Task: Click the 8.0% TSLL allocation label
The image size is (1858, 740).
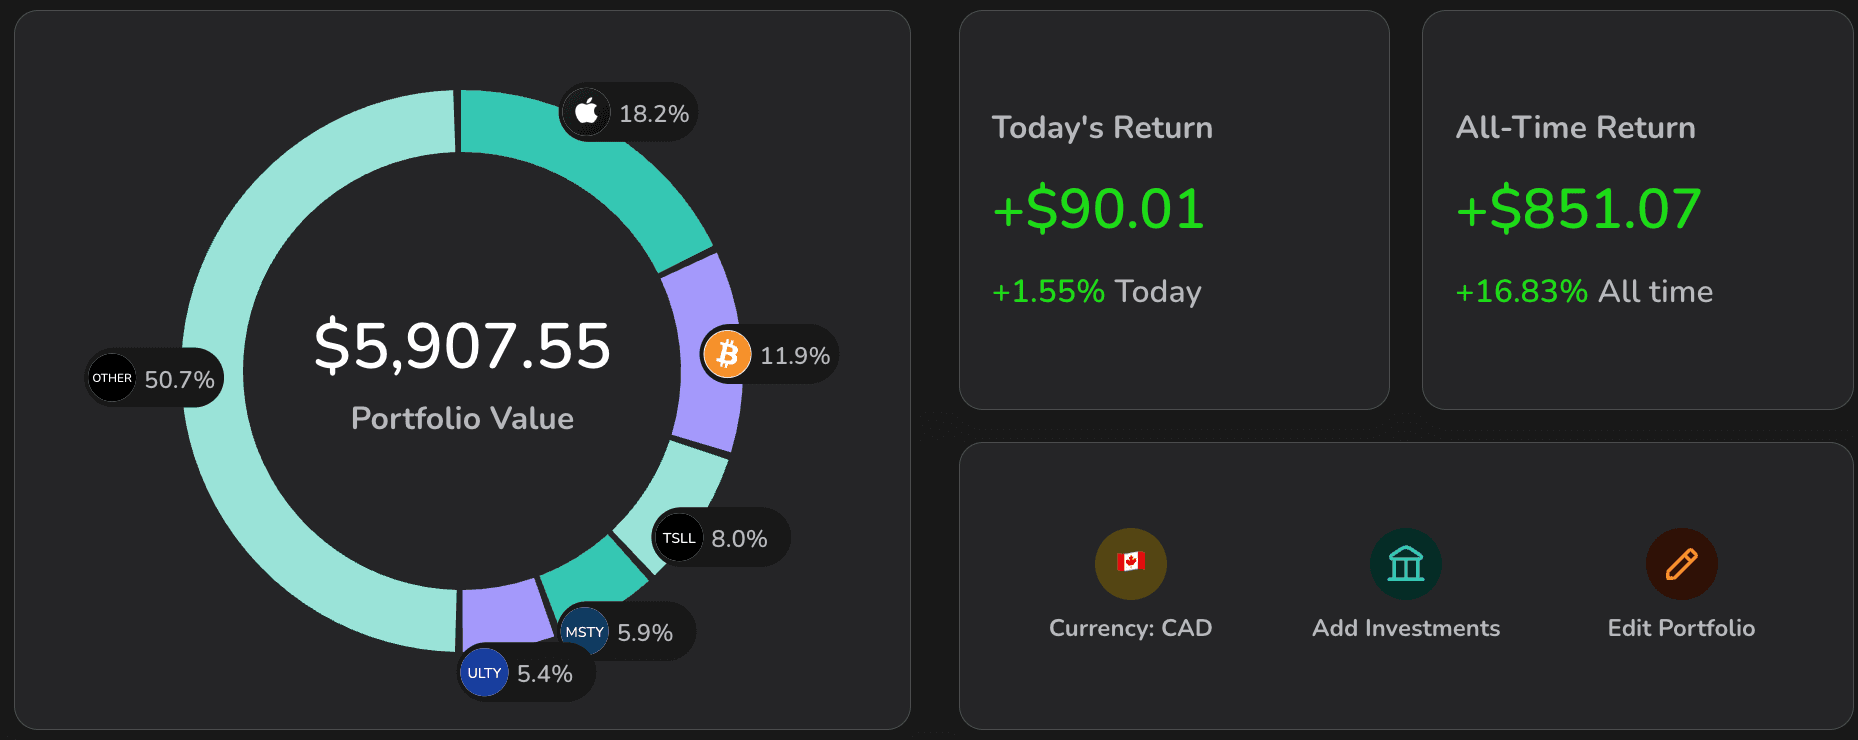Action: 739,539
